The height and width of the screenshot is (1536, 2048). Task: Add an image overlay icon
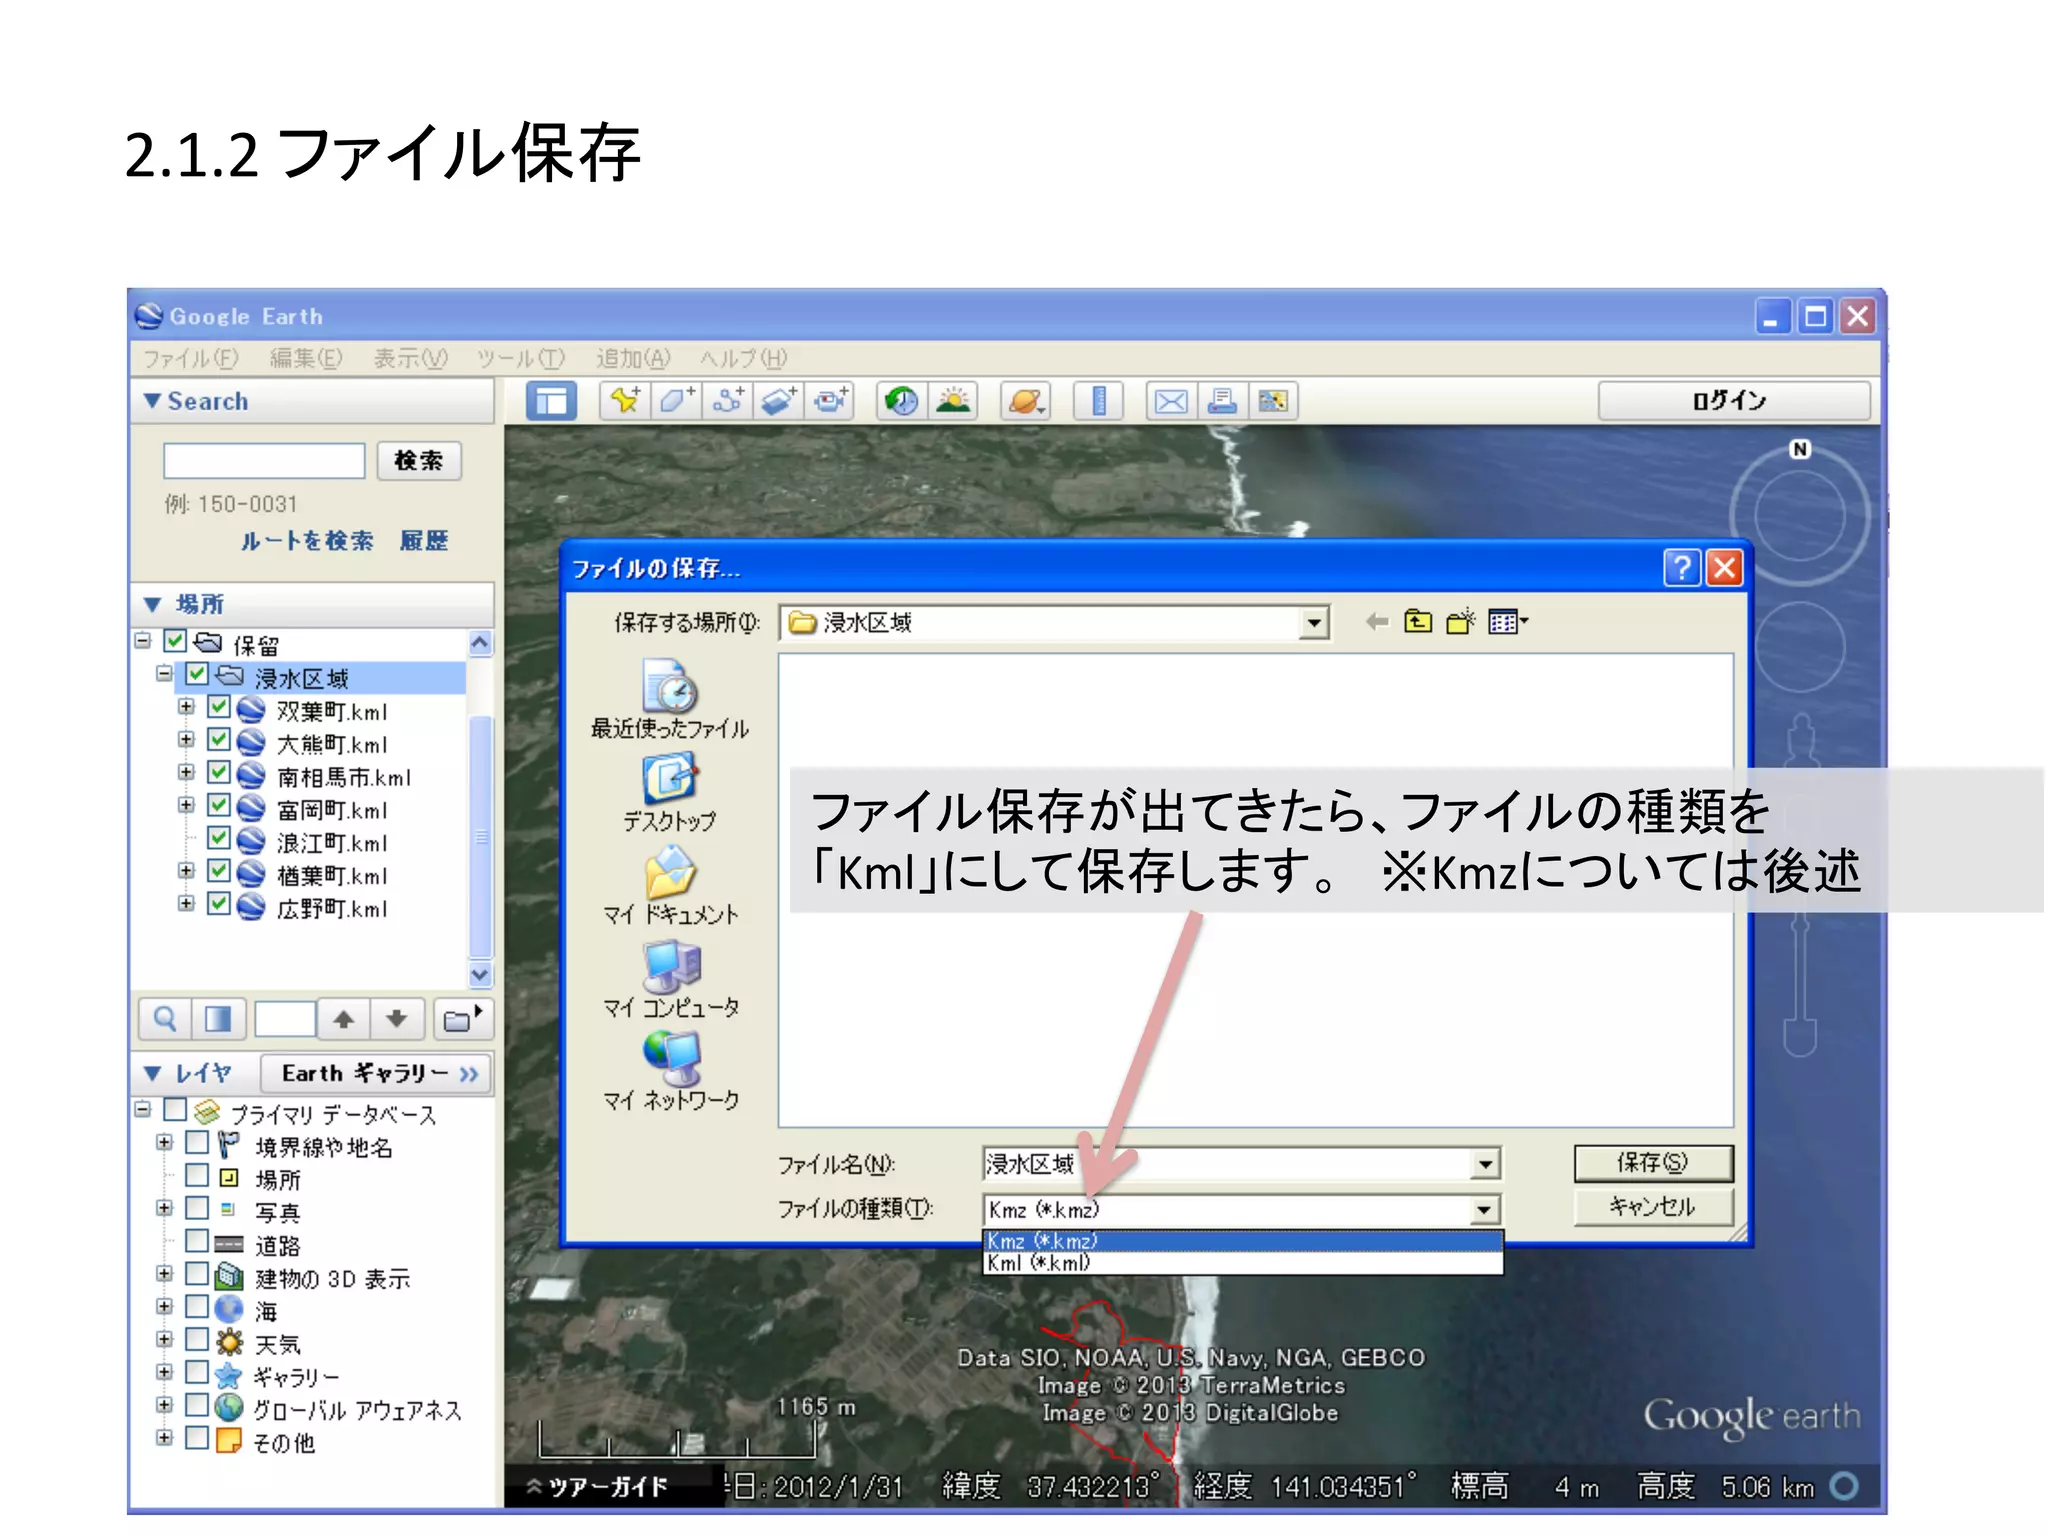[778, 402]
